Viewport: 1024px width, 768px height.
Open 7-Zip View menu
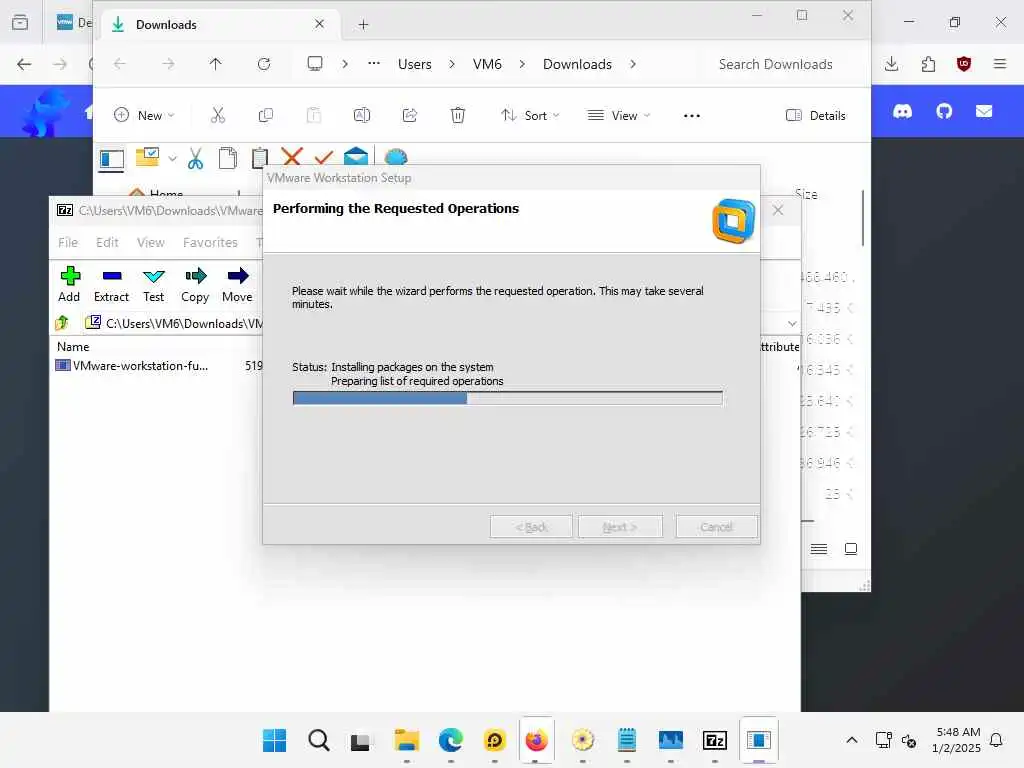[151, 242]
